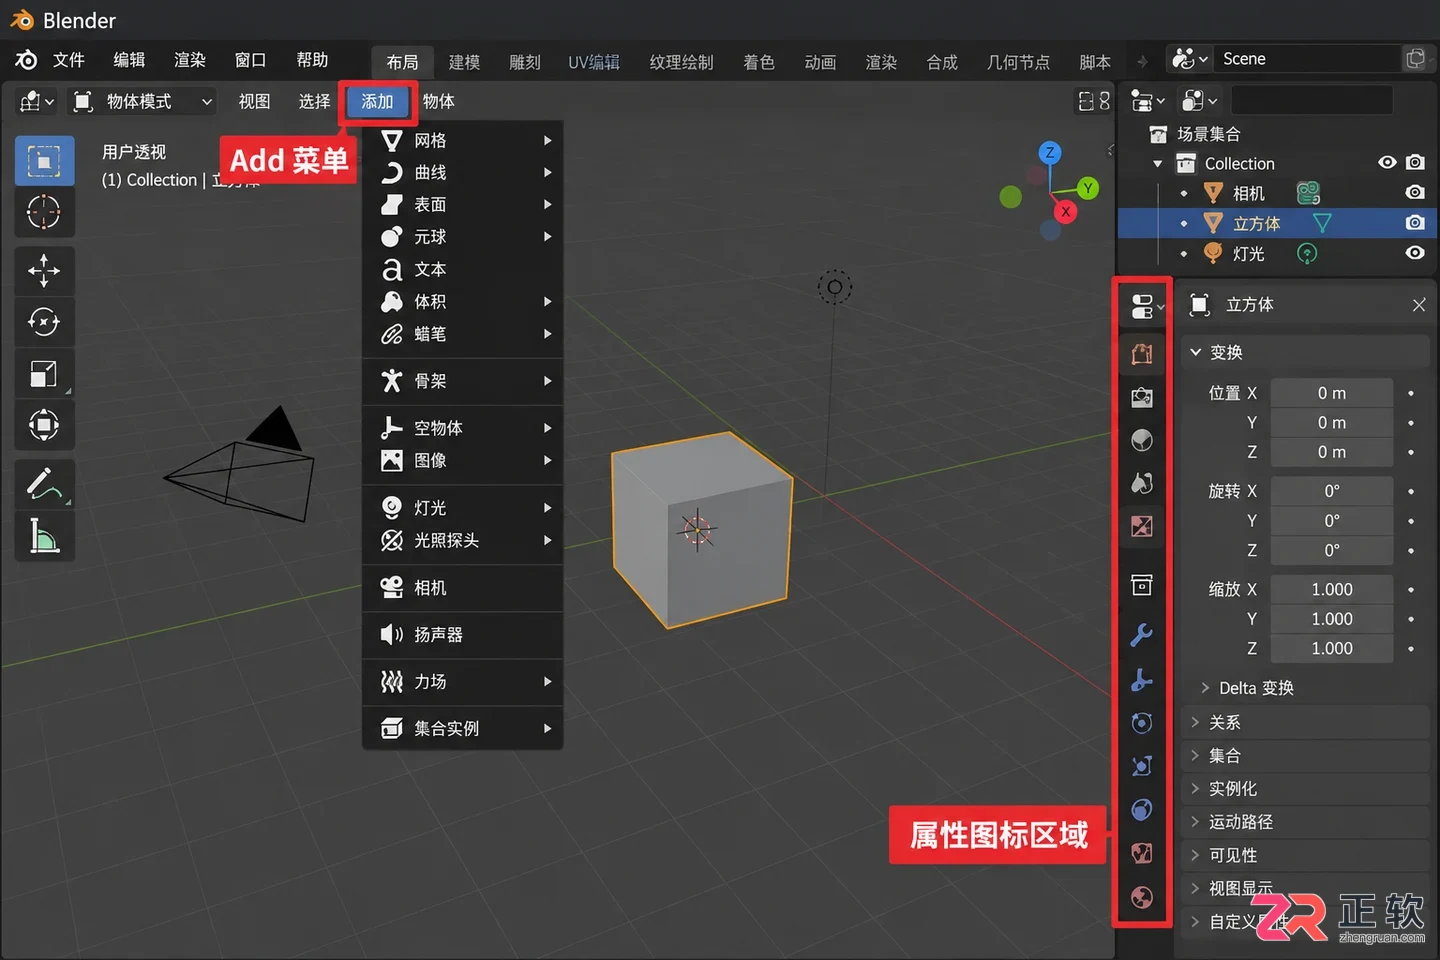Open the Modifiers wrench tab icon
The height and width of the screenshot is (960, 1440).
pyautogui.click(x=1142, y=635)
